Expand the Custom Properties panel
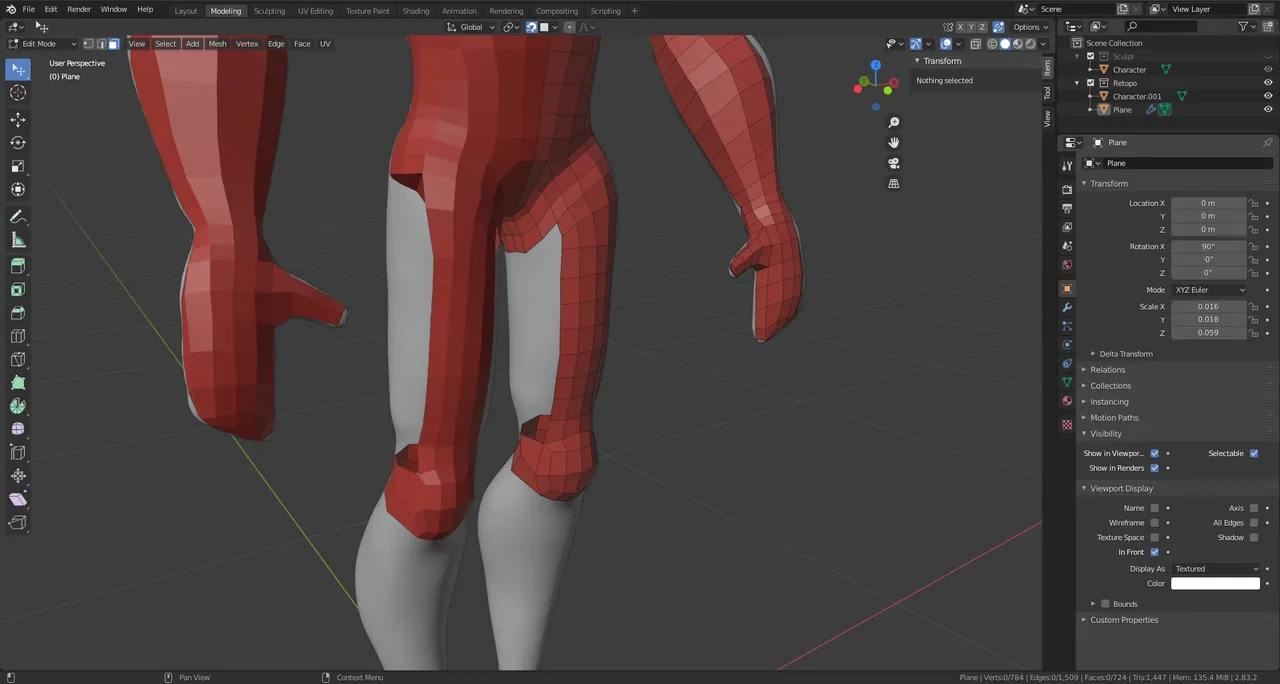The image size is (1280, 684). pos(1123,620)
